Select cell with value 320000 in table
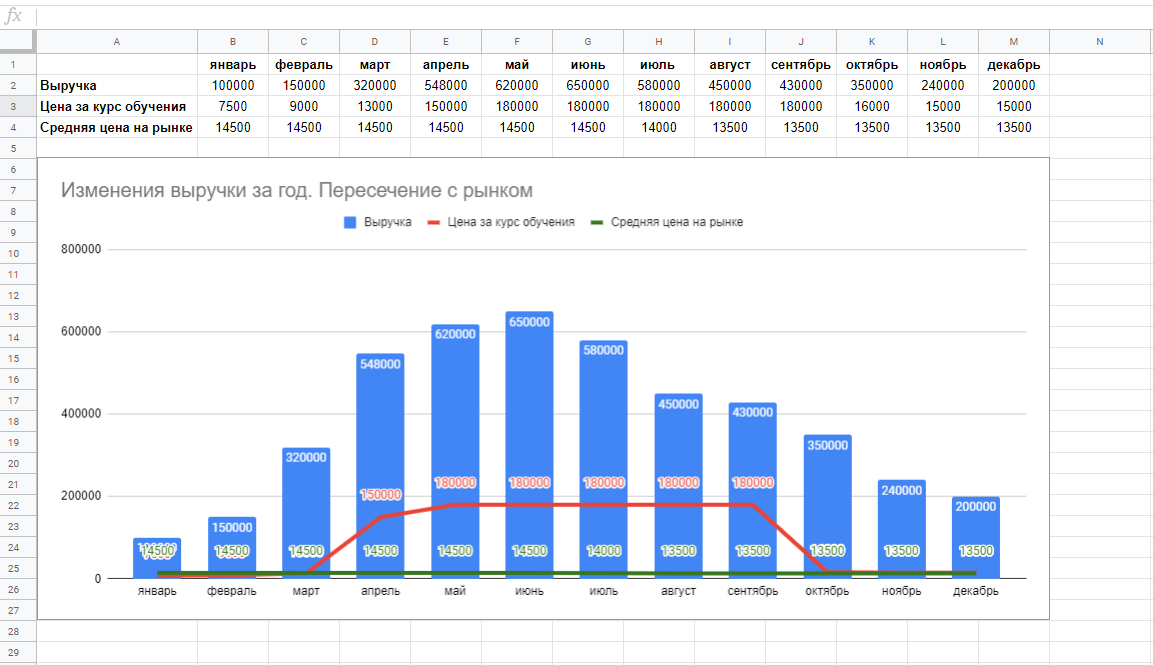Image resolution: width=1153 pixels, height=665 pixels. click(x=375, y=86)
